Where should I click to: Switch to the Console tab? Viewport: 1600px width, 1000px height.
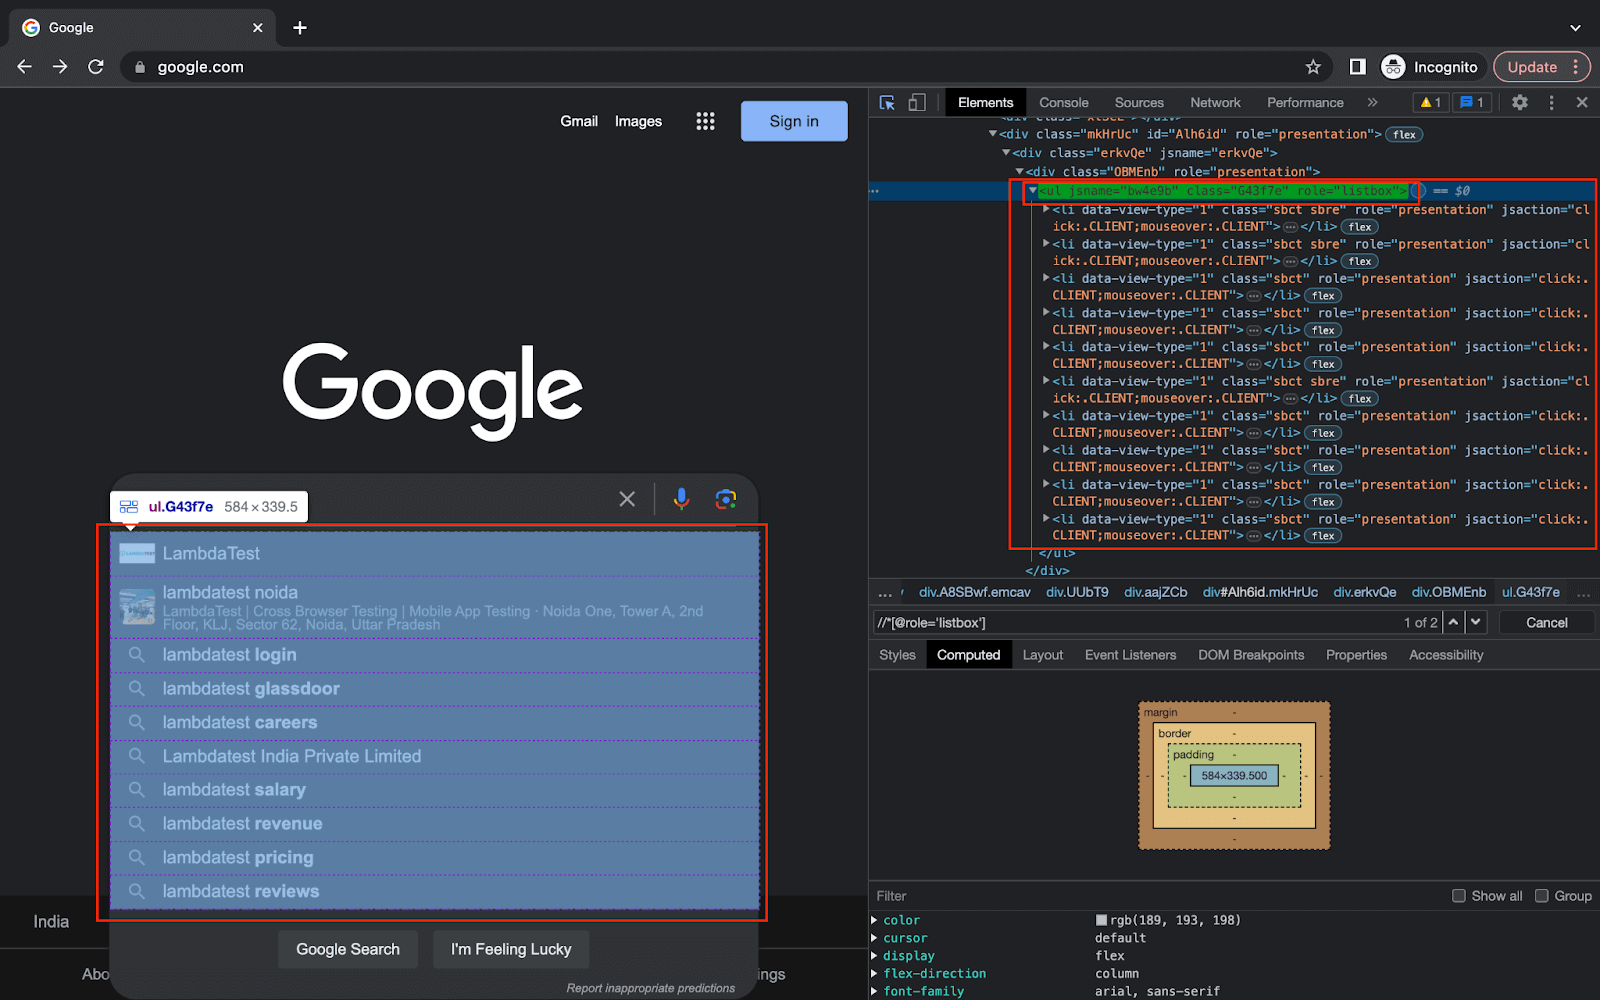click(1063, 103)
